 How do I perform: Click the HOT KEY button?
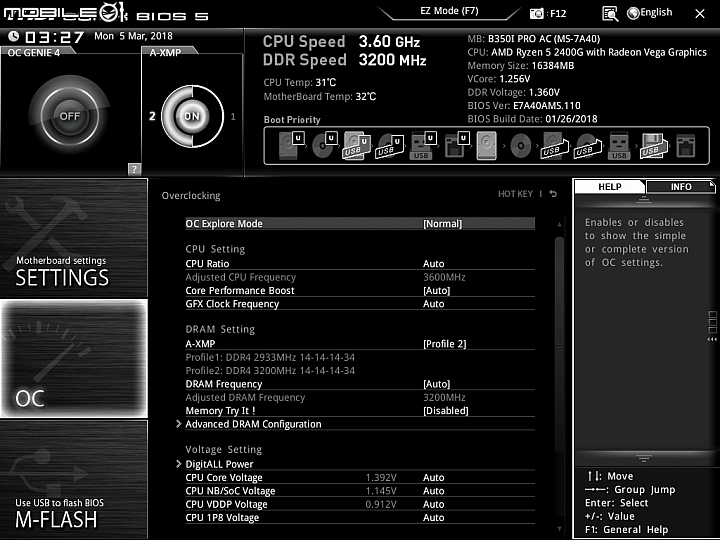pos(515,194)
